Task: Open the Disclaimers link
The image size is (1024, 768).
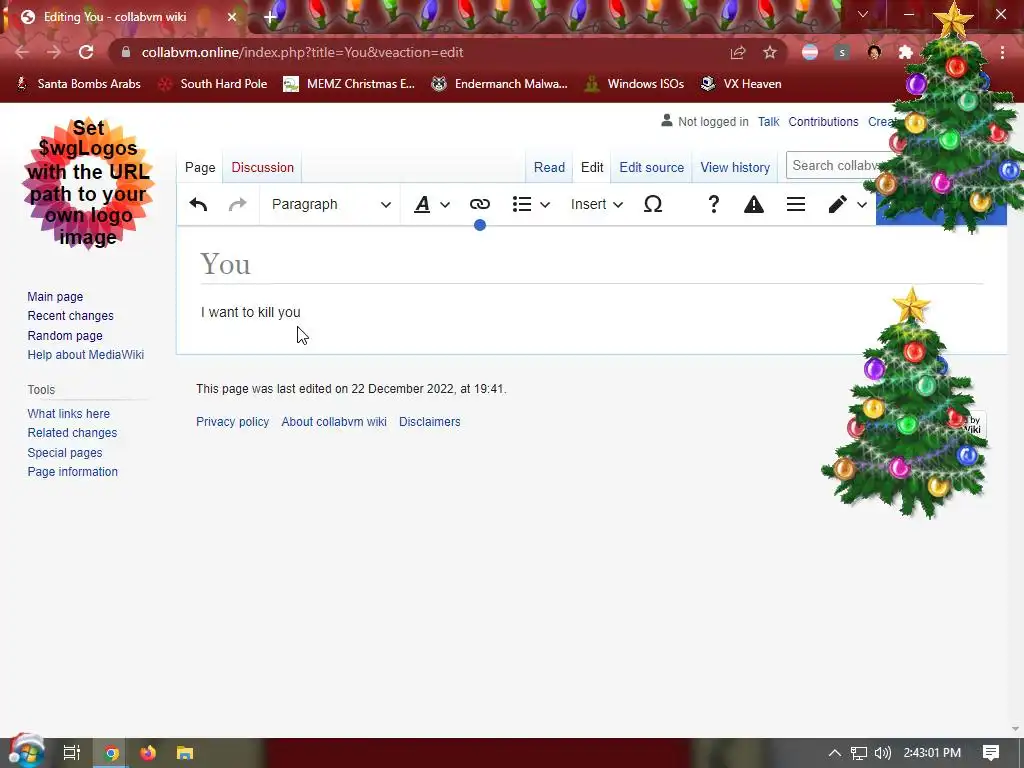Action: pyautogui.click(x=430, y=422)
